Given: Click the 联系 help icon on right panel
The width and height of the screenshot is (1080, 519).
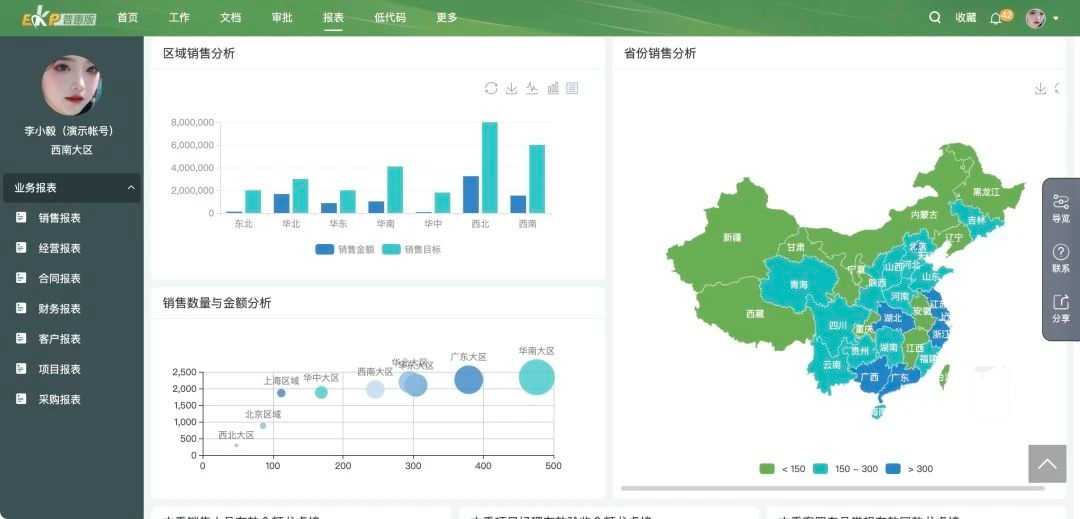Looking at the screenshot, I should [x=1061, y=252].
